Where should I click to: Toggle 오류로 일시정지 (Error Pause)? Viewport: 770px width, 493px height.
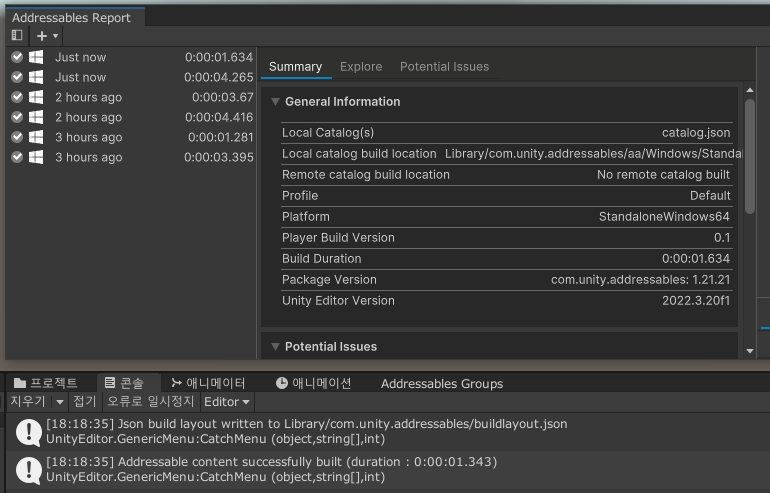(x=151, y=402)
